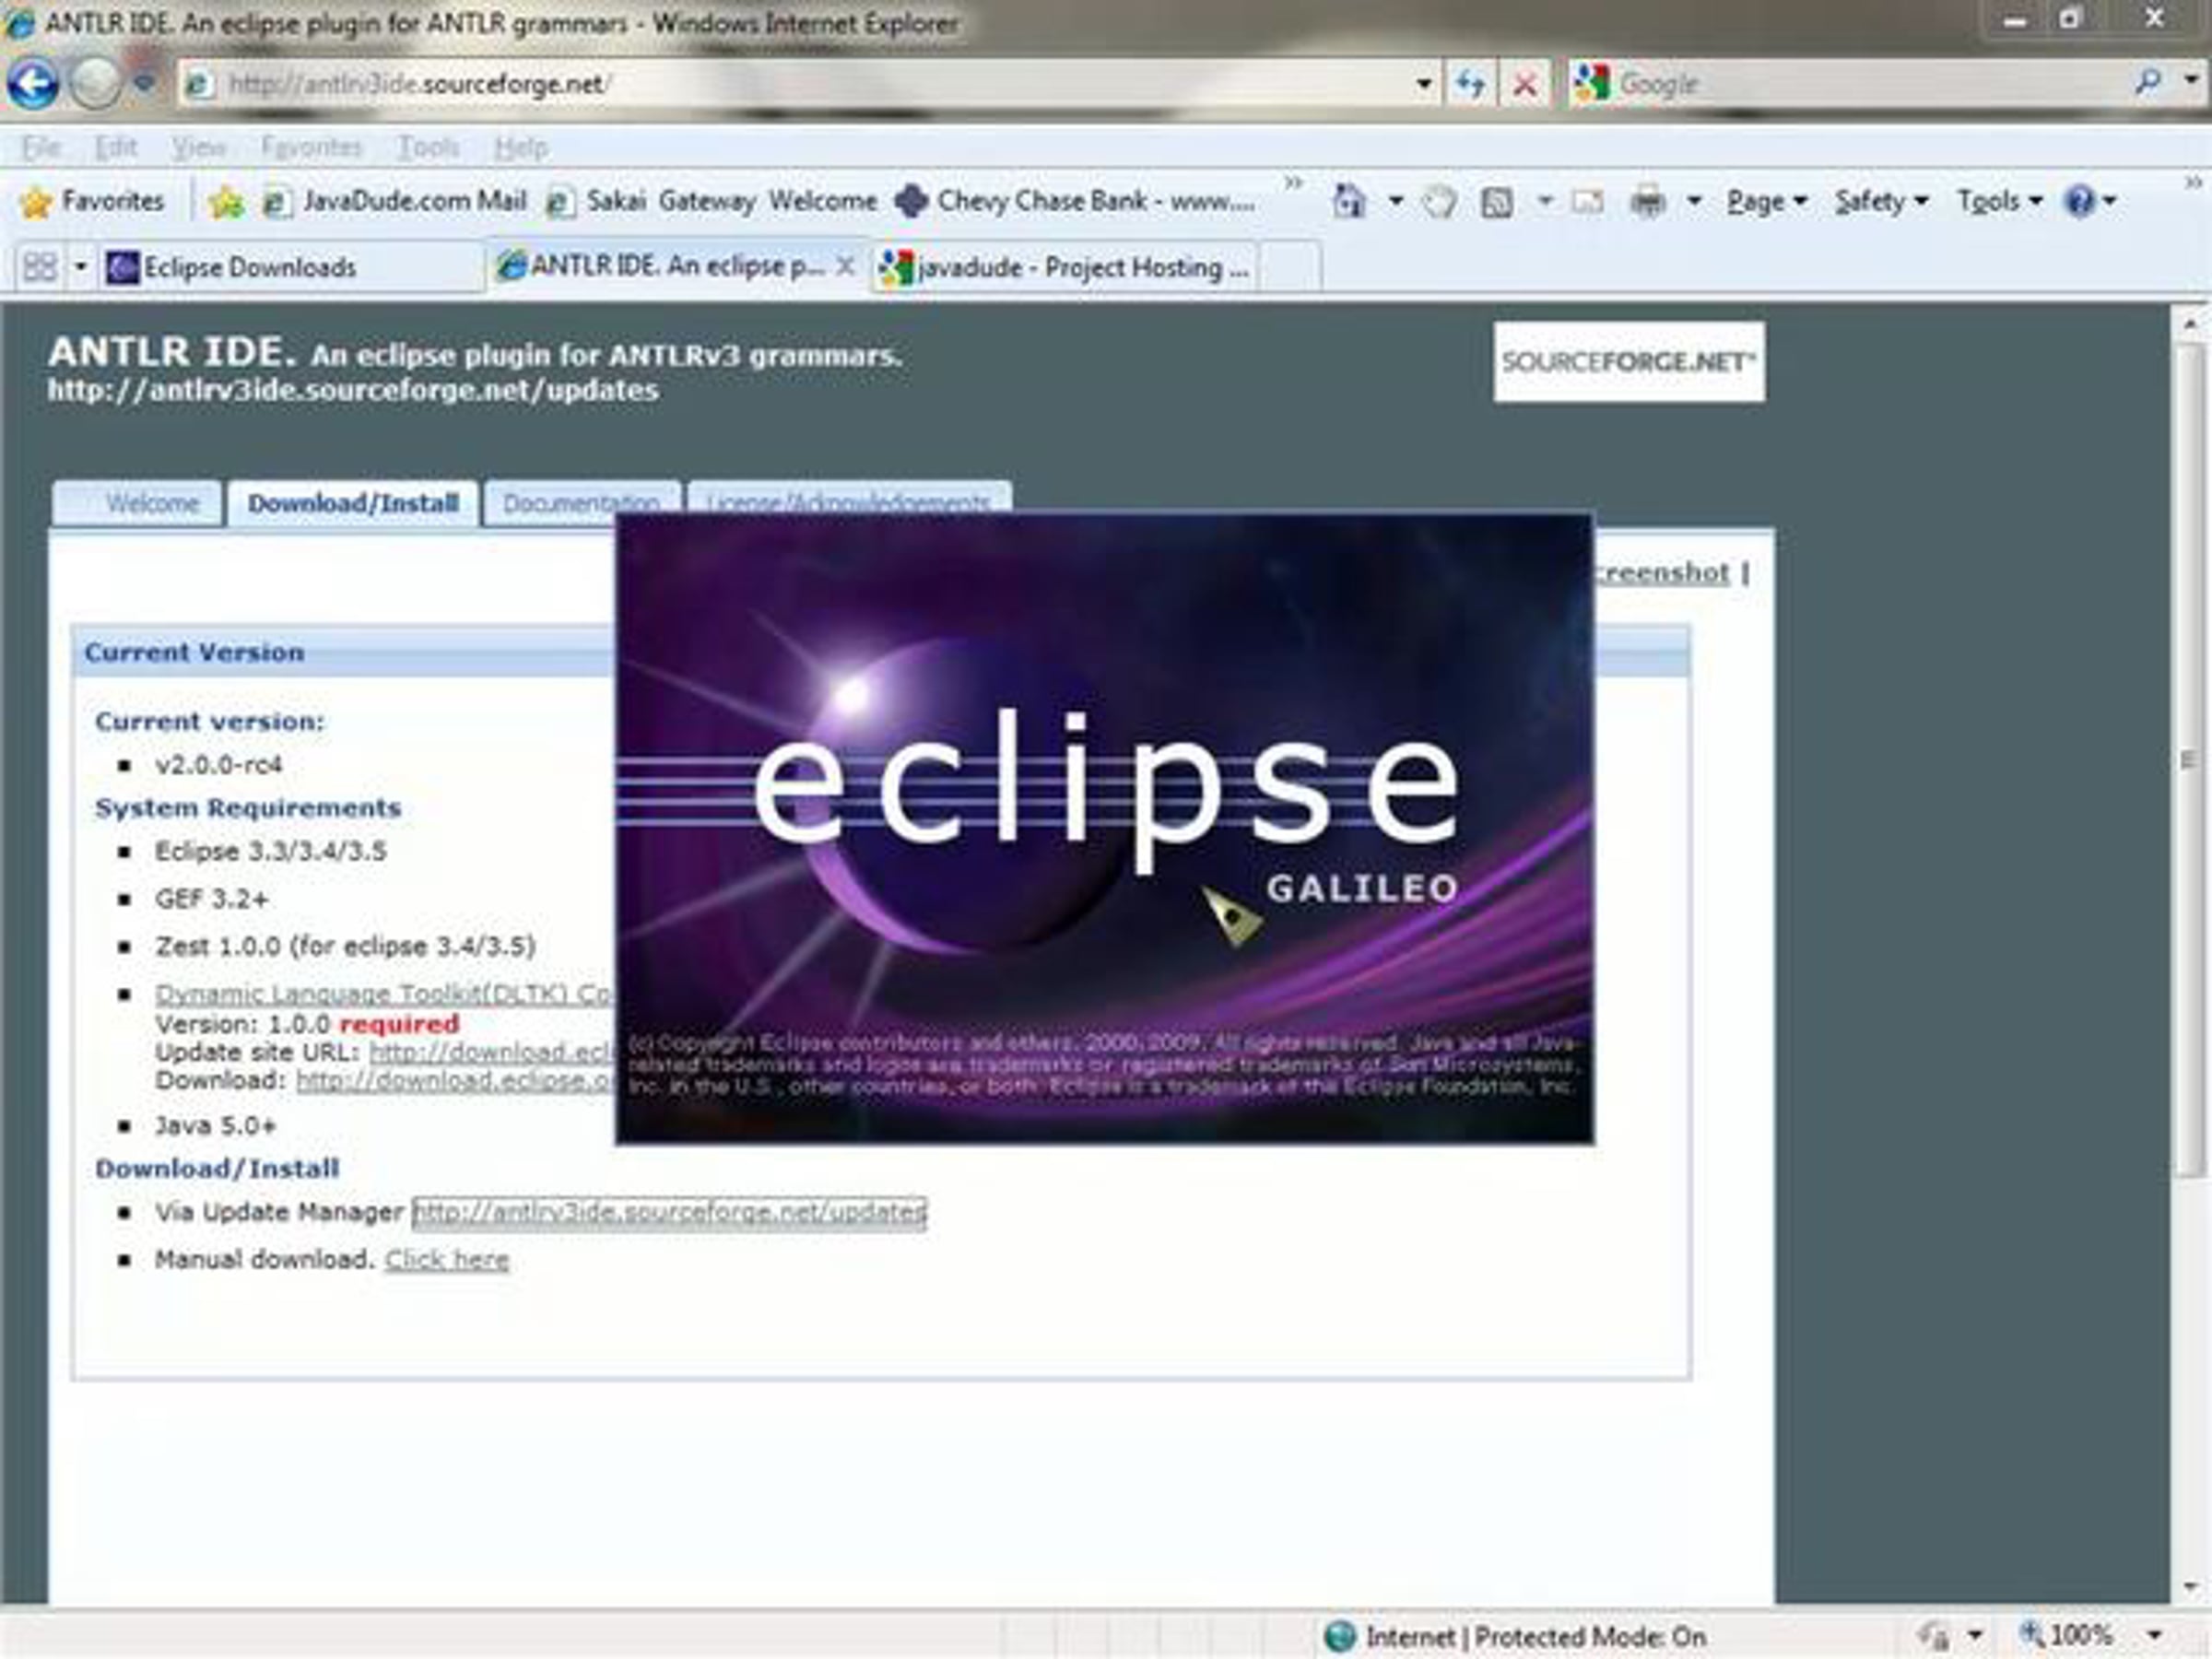Click the search magnifier icon

coord(2146,83)
